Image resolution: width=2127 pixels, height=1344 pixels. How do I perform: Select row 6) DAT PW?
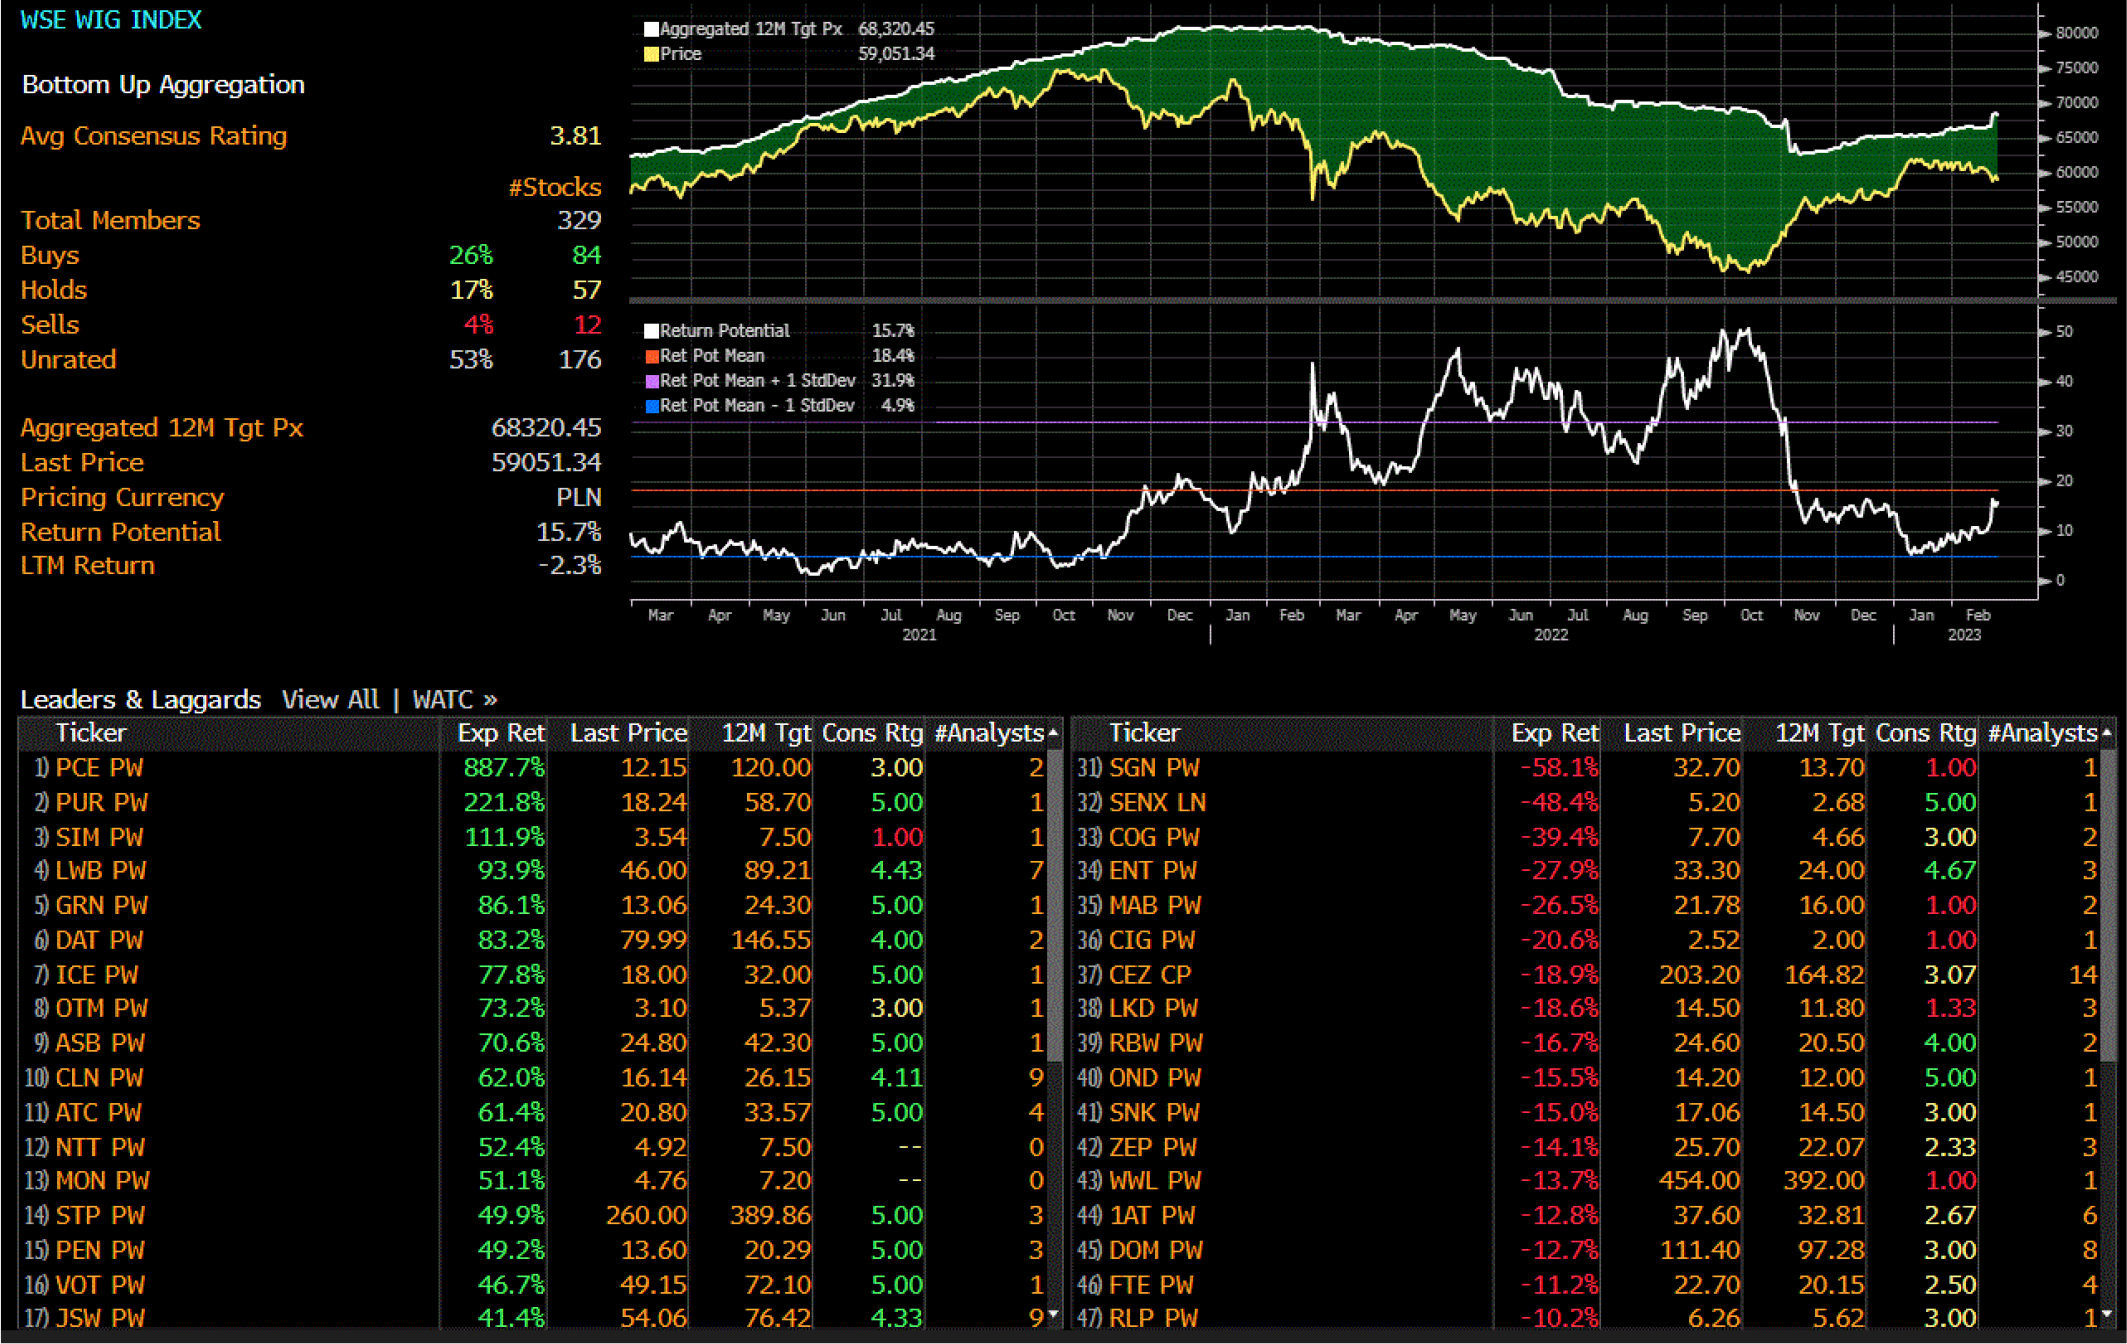(533, 940)
